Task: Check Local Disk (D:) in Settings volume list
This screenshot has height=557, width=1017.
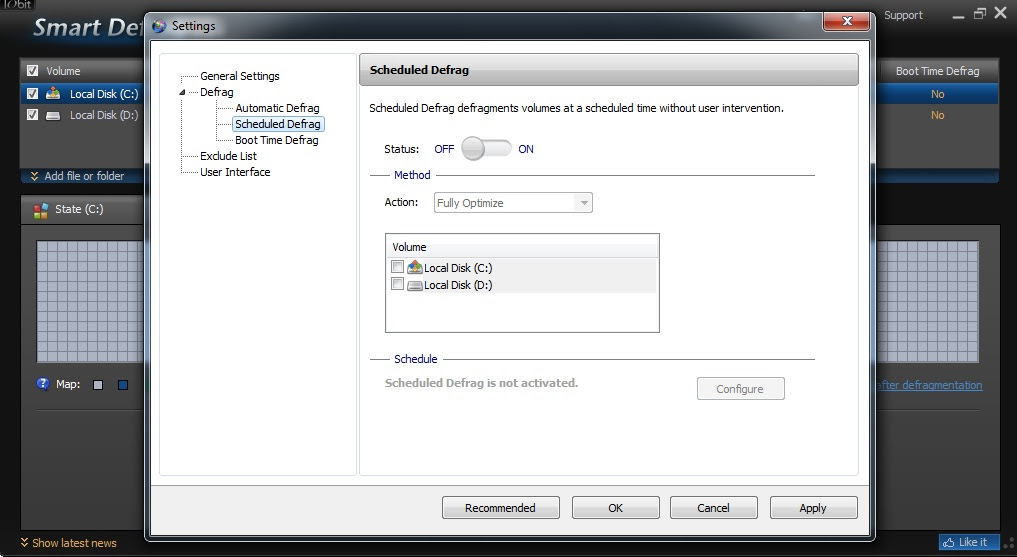Action: pyautogui.click(x=398, y=284)
